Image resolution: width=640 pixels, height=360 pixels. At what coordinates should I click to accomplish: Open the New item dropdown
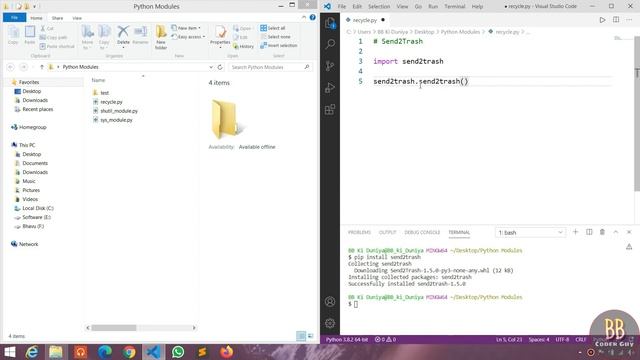186,28
